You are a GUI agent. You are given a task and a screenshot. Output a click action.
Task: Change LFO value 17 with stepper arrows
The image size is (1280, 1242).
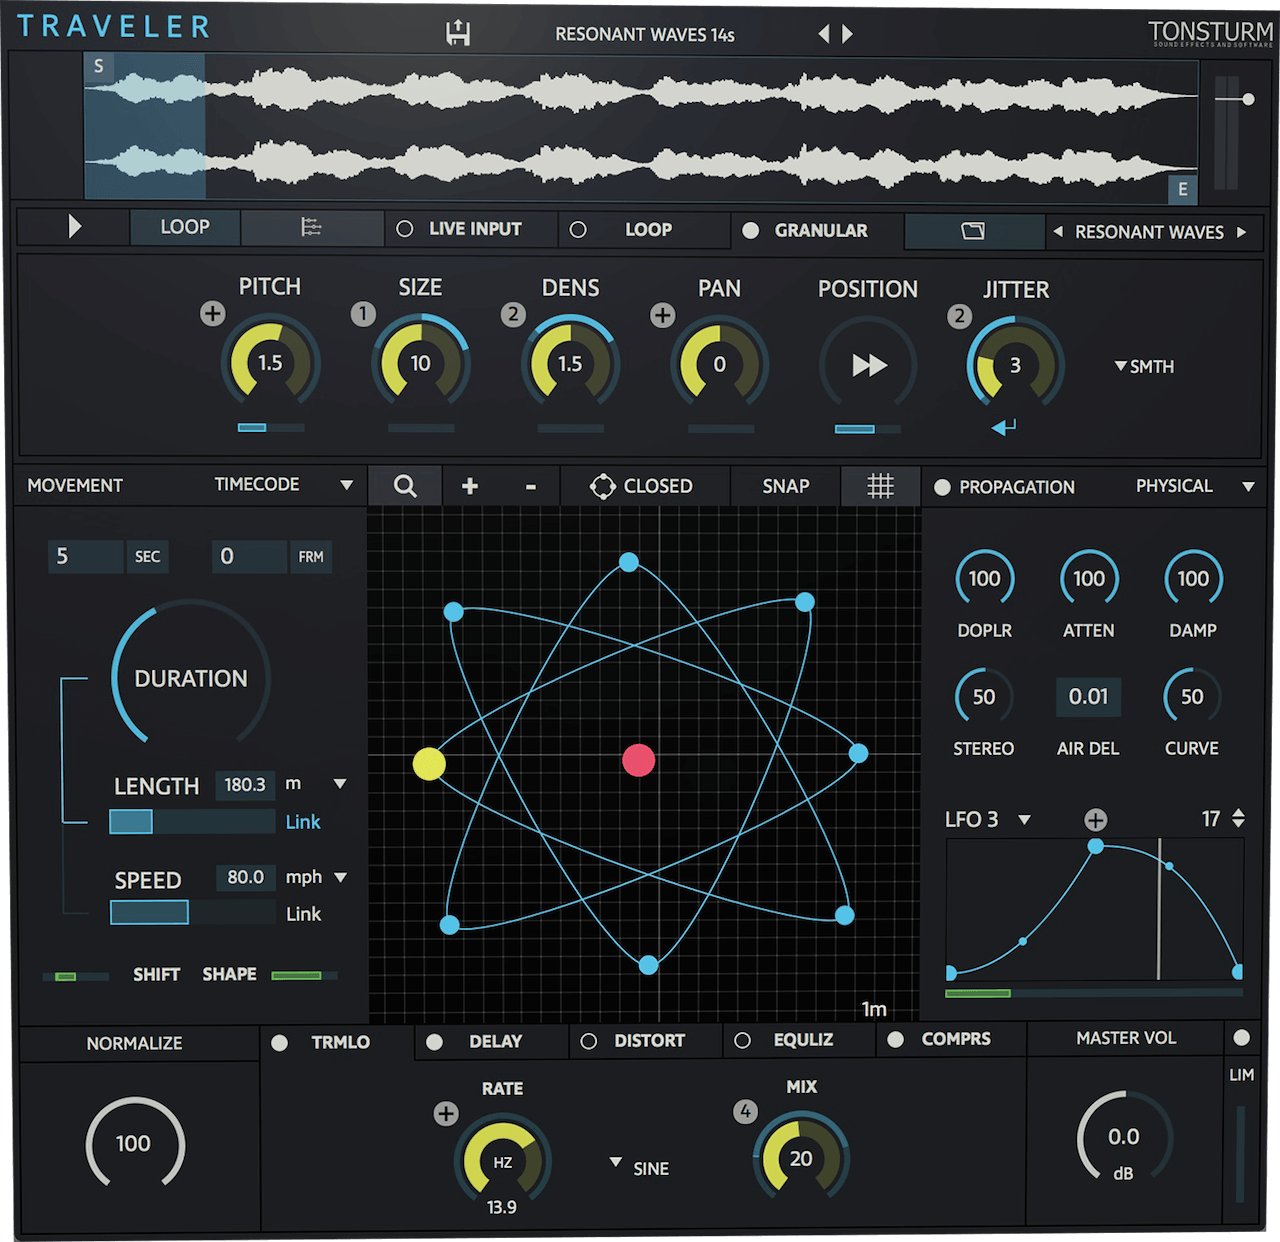1239,818
